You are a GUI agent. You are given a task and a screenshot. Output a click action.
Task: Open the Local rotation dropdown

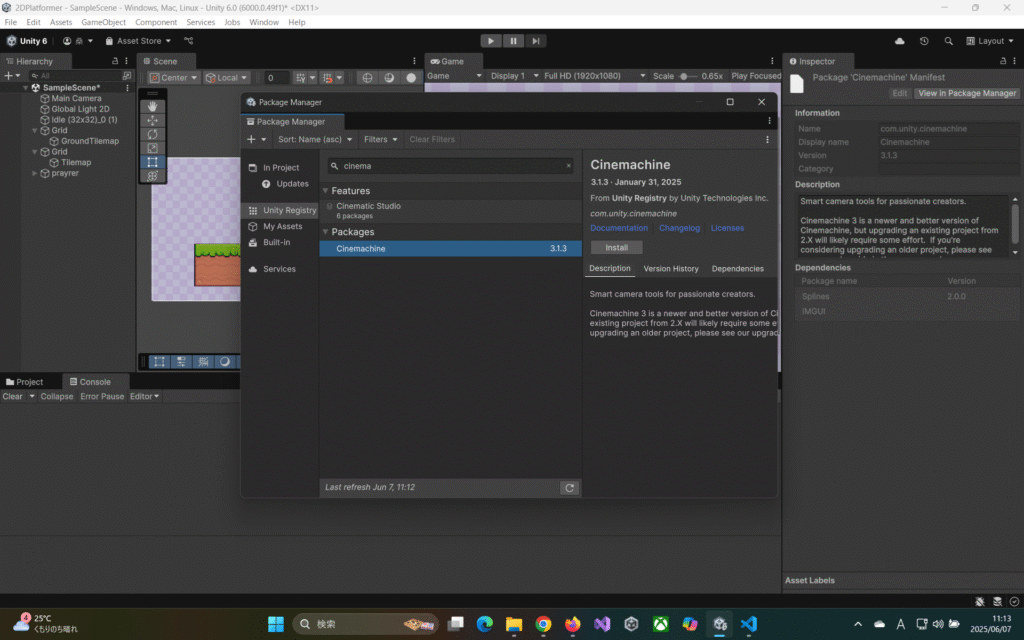tap(227, 78)
